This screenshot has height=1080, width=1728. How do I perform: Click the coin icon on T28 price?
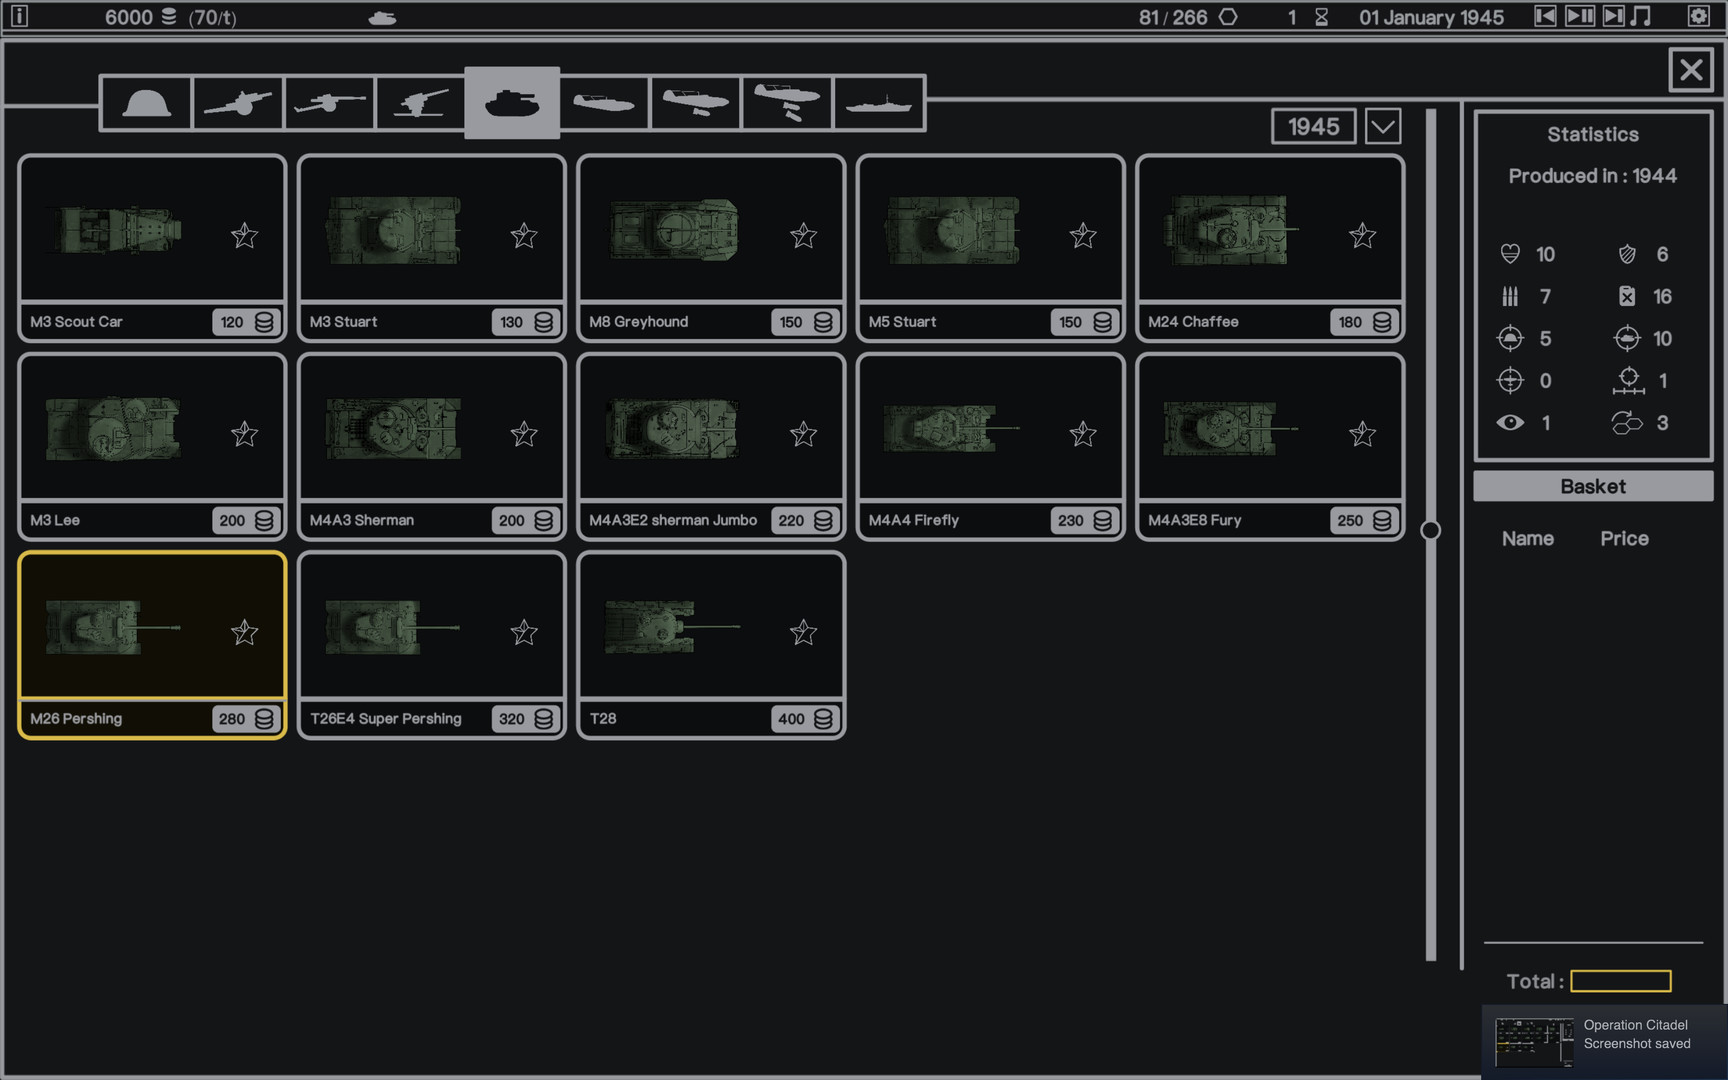coord(823,719)
